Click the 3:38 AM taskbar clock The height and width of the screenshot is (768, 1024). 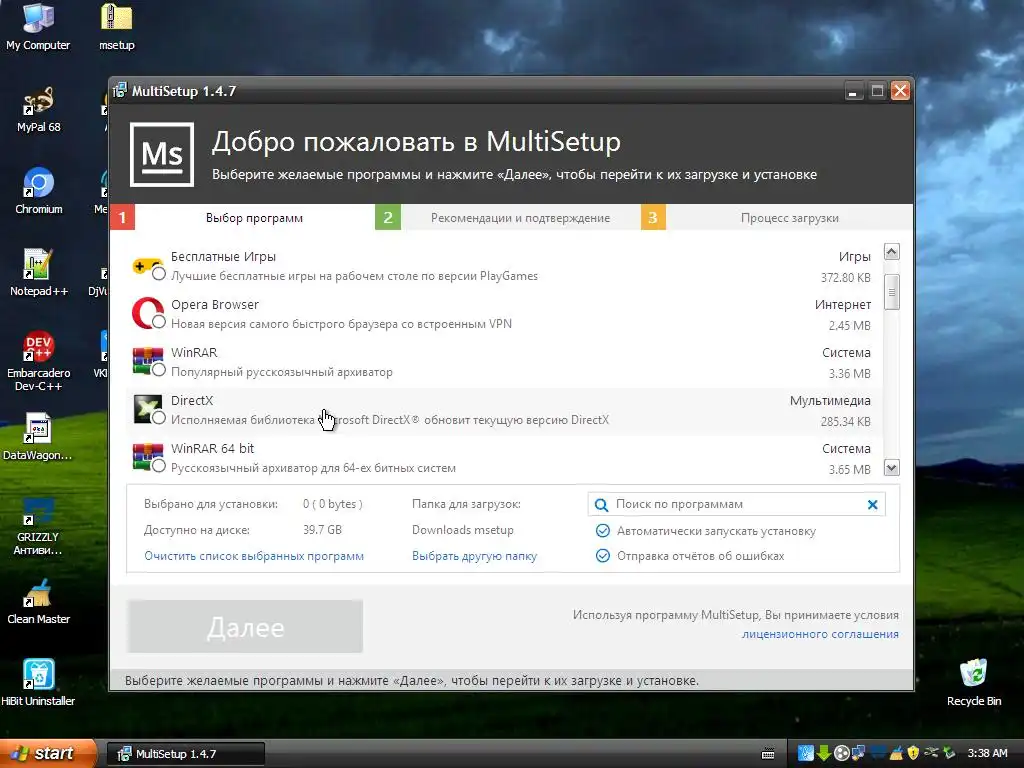click(x=987, y=753)
